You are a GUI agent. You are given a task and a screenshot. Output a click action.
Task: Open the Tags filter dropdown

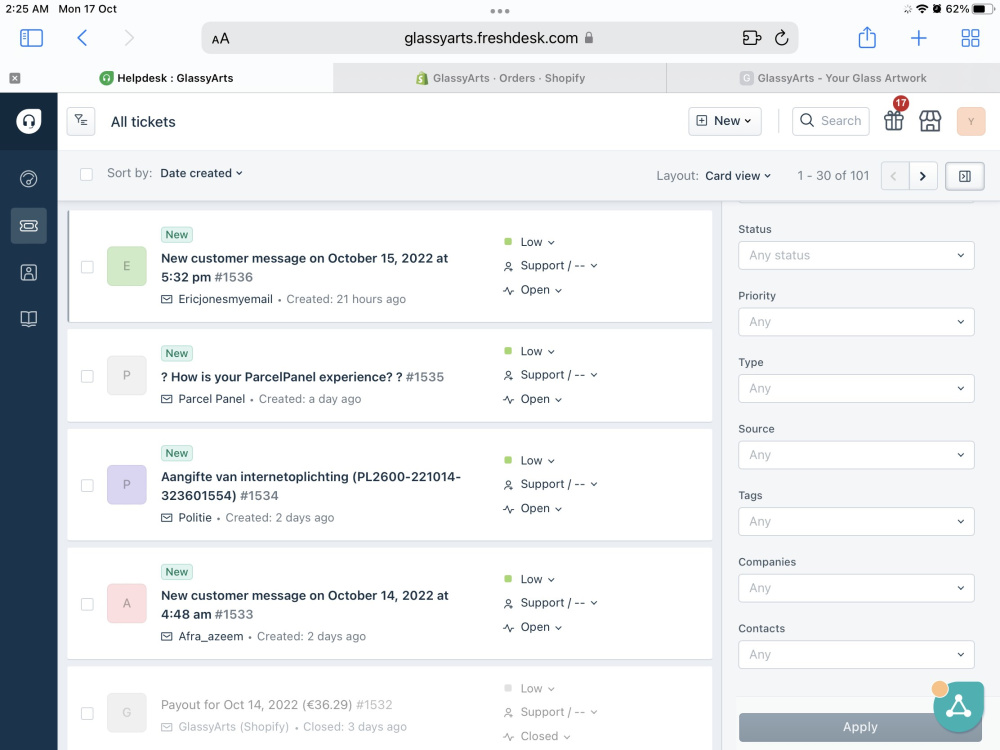click(x=856, y=521)
